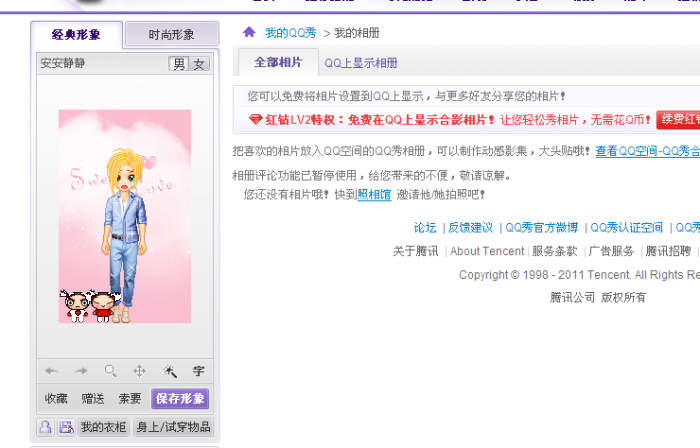Click the purple home icon in breadcrumb
Image resolution: width=700 pixels, height=448 pixels.
[x=249, y=32]
